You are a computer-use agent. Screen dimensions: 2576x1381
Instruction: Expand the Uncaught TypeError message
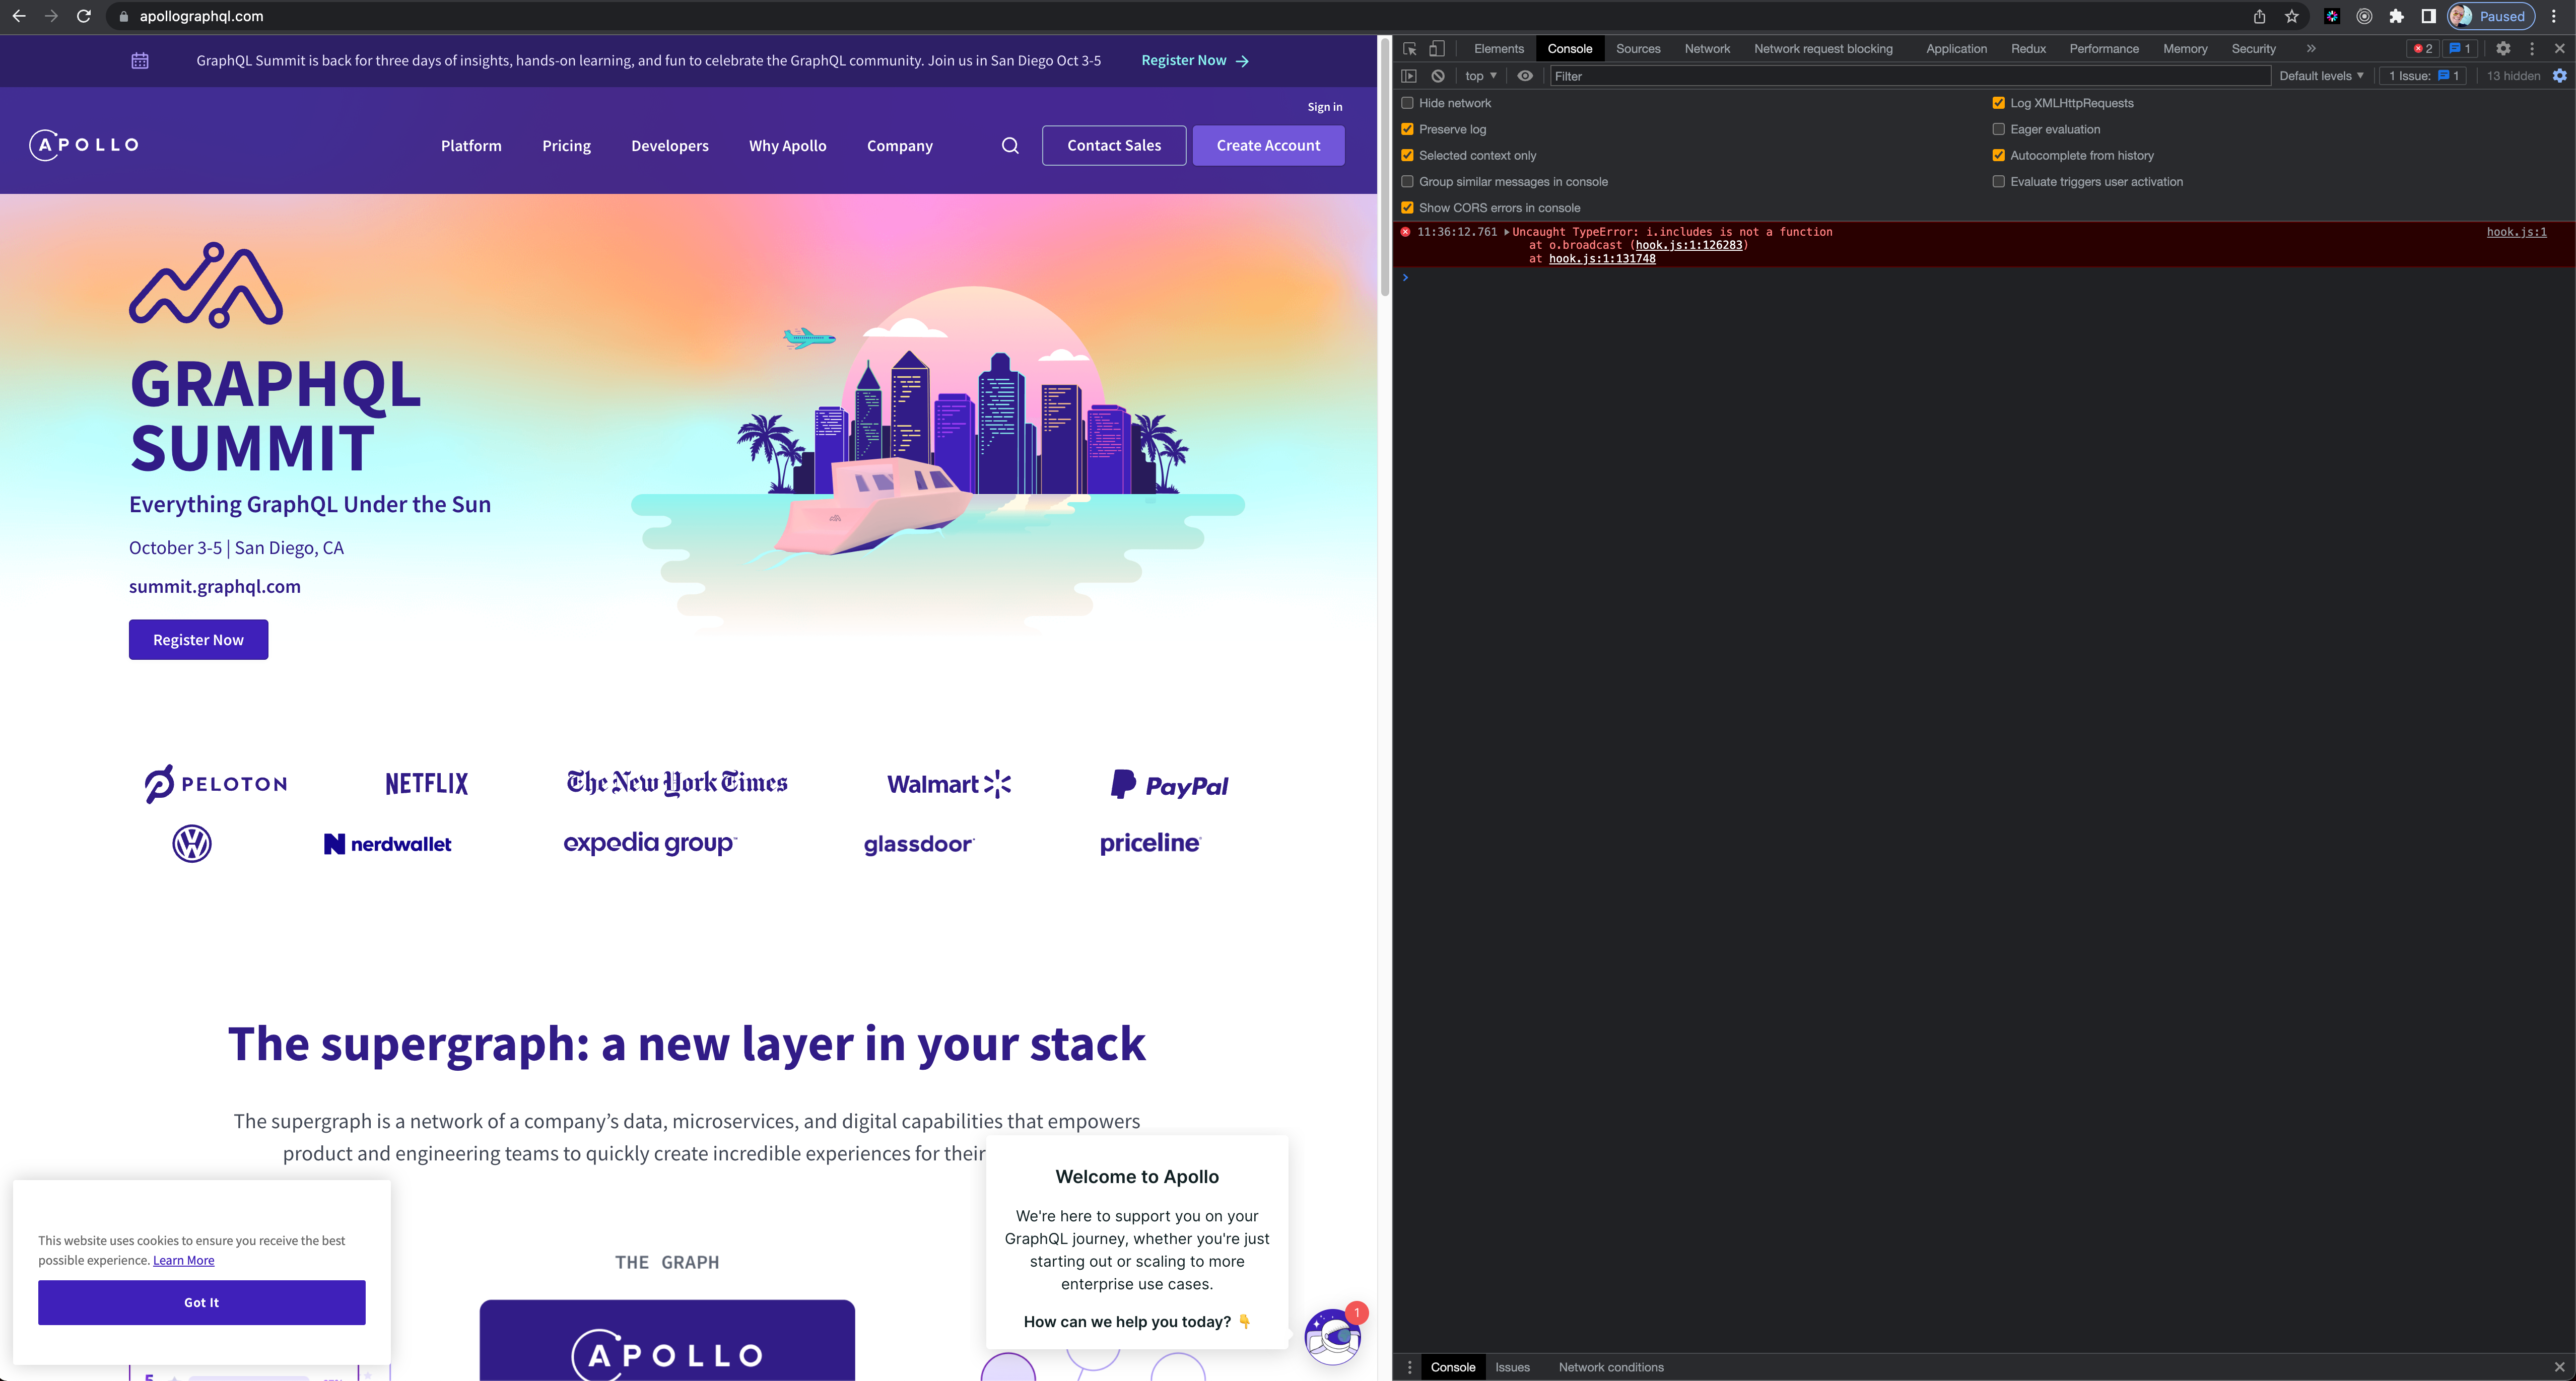[1507, 232]
